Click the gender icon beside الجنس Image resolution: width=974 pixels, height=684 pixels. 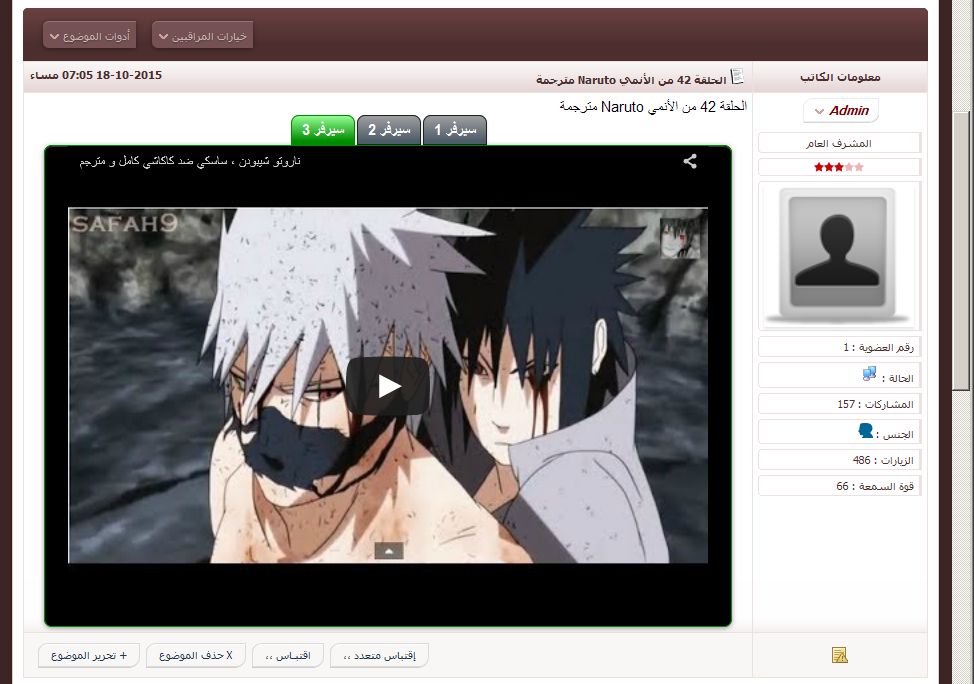(865, 430)
